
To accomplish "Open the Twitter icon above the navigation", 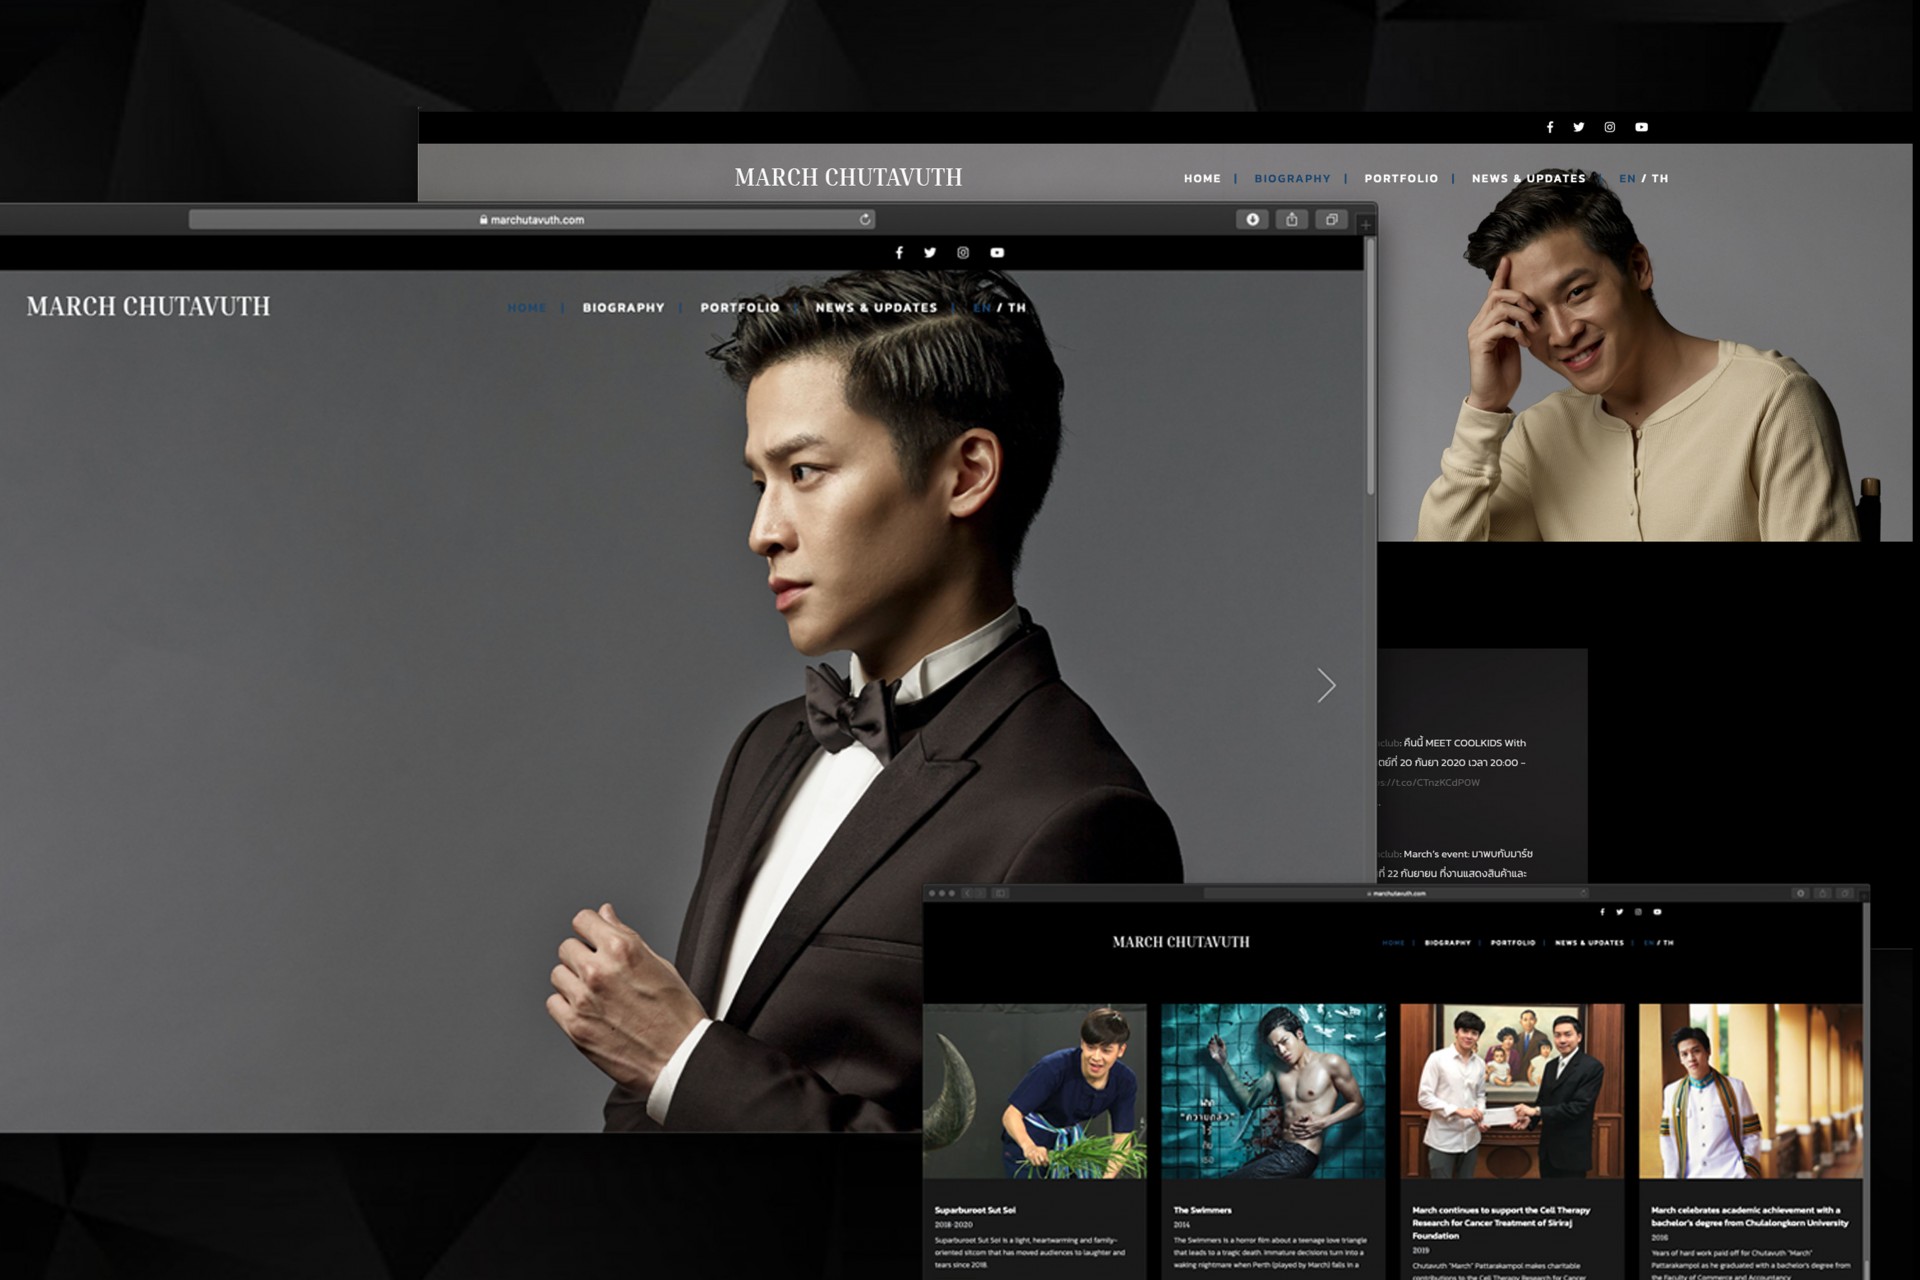I will pos(931,253).
